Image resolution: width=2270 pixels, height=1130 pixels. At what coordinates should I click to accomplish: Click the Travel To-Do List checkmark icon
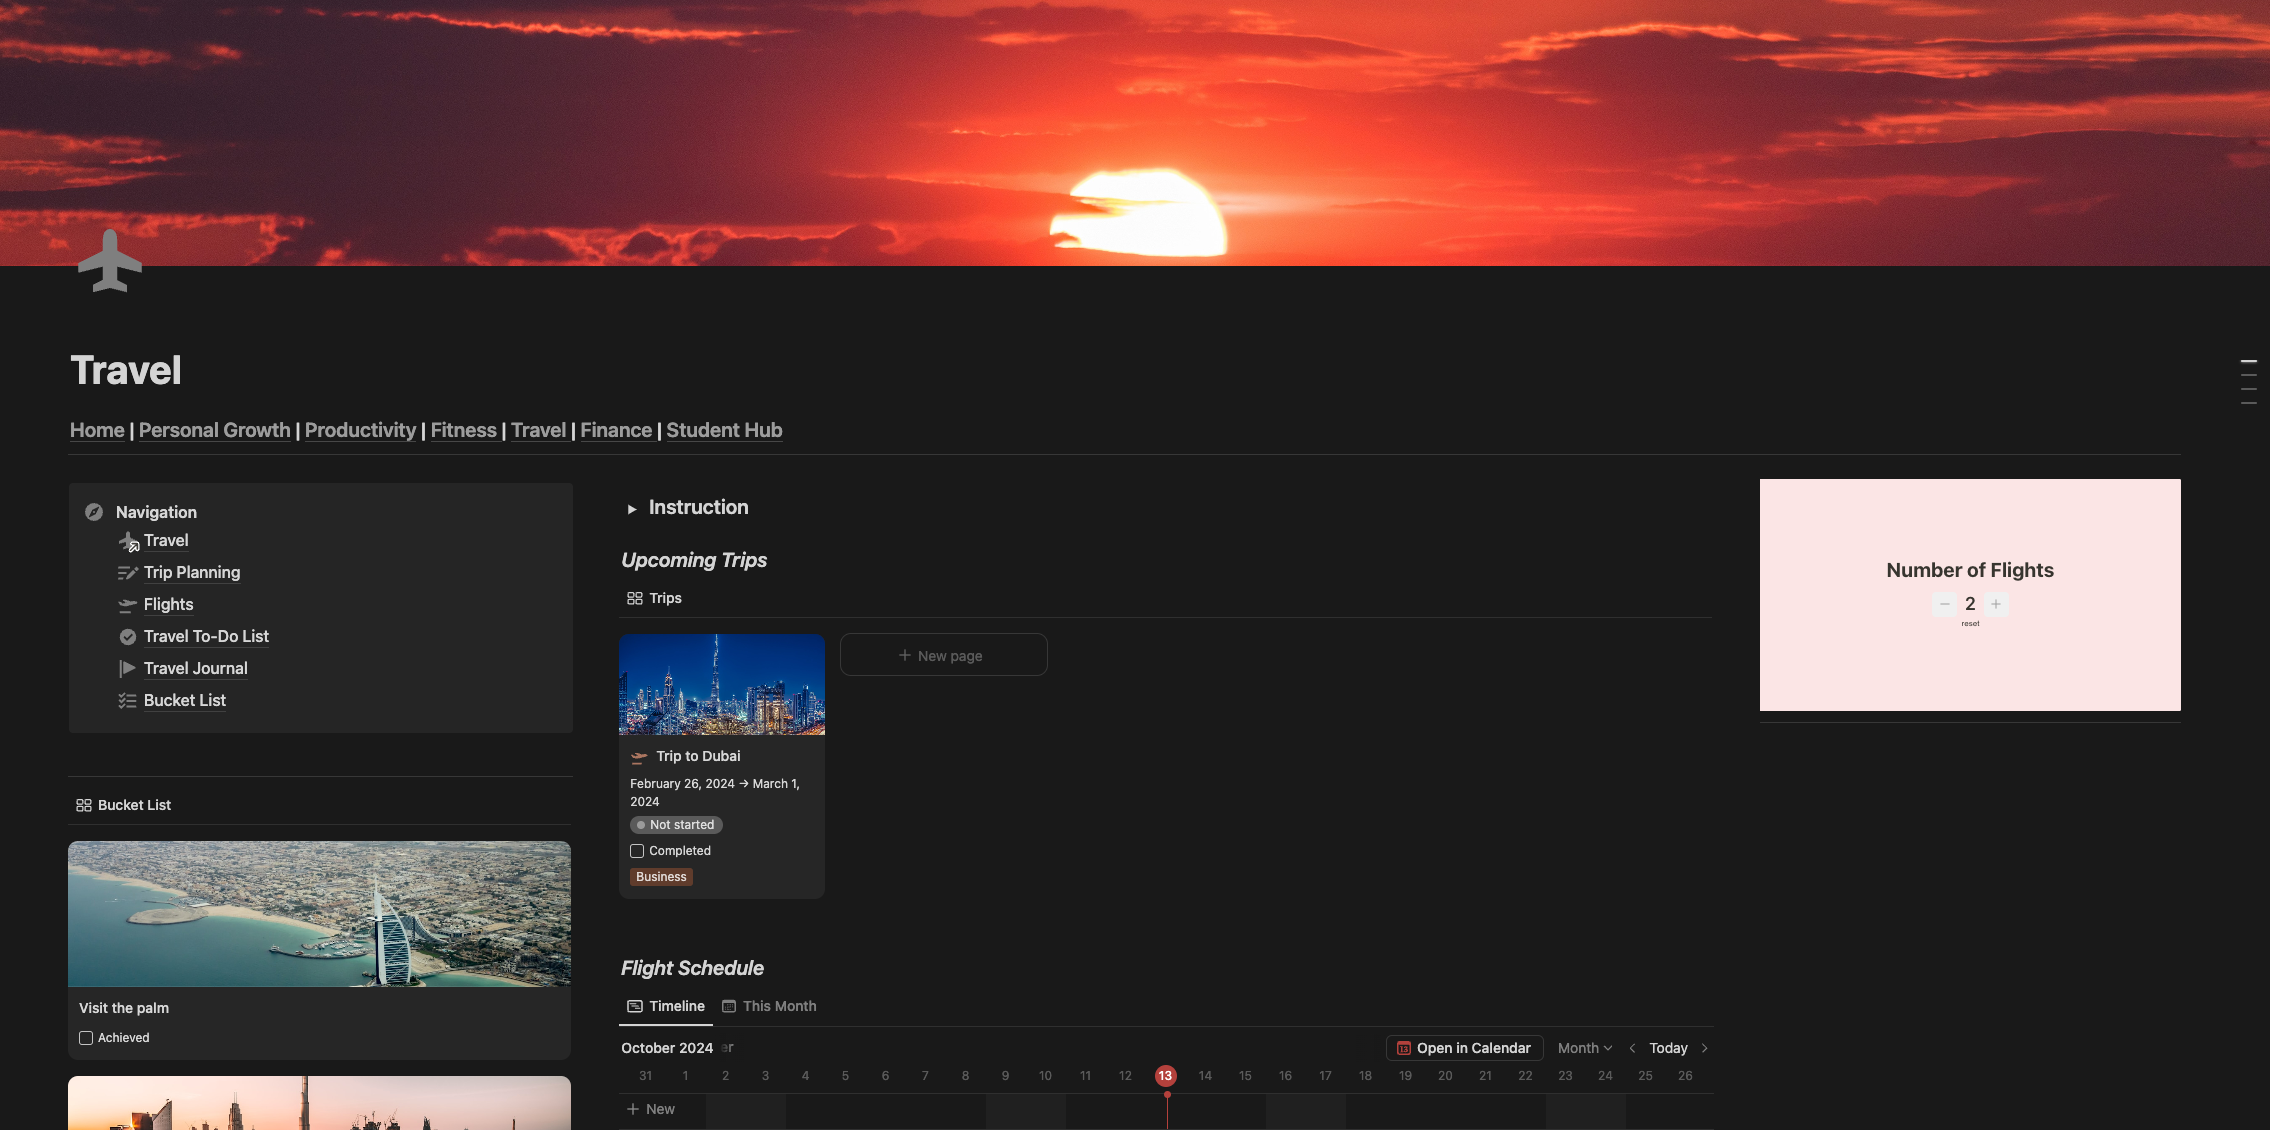(x=127, y=637)
